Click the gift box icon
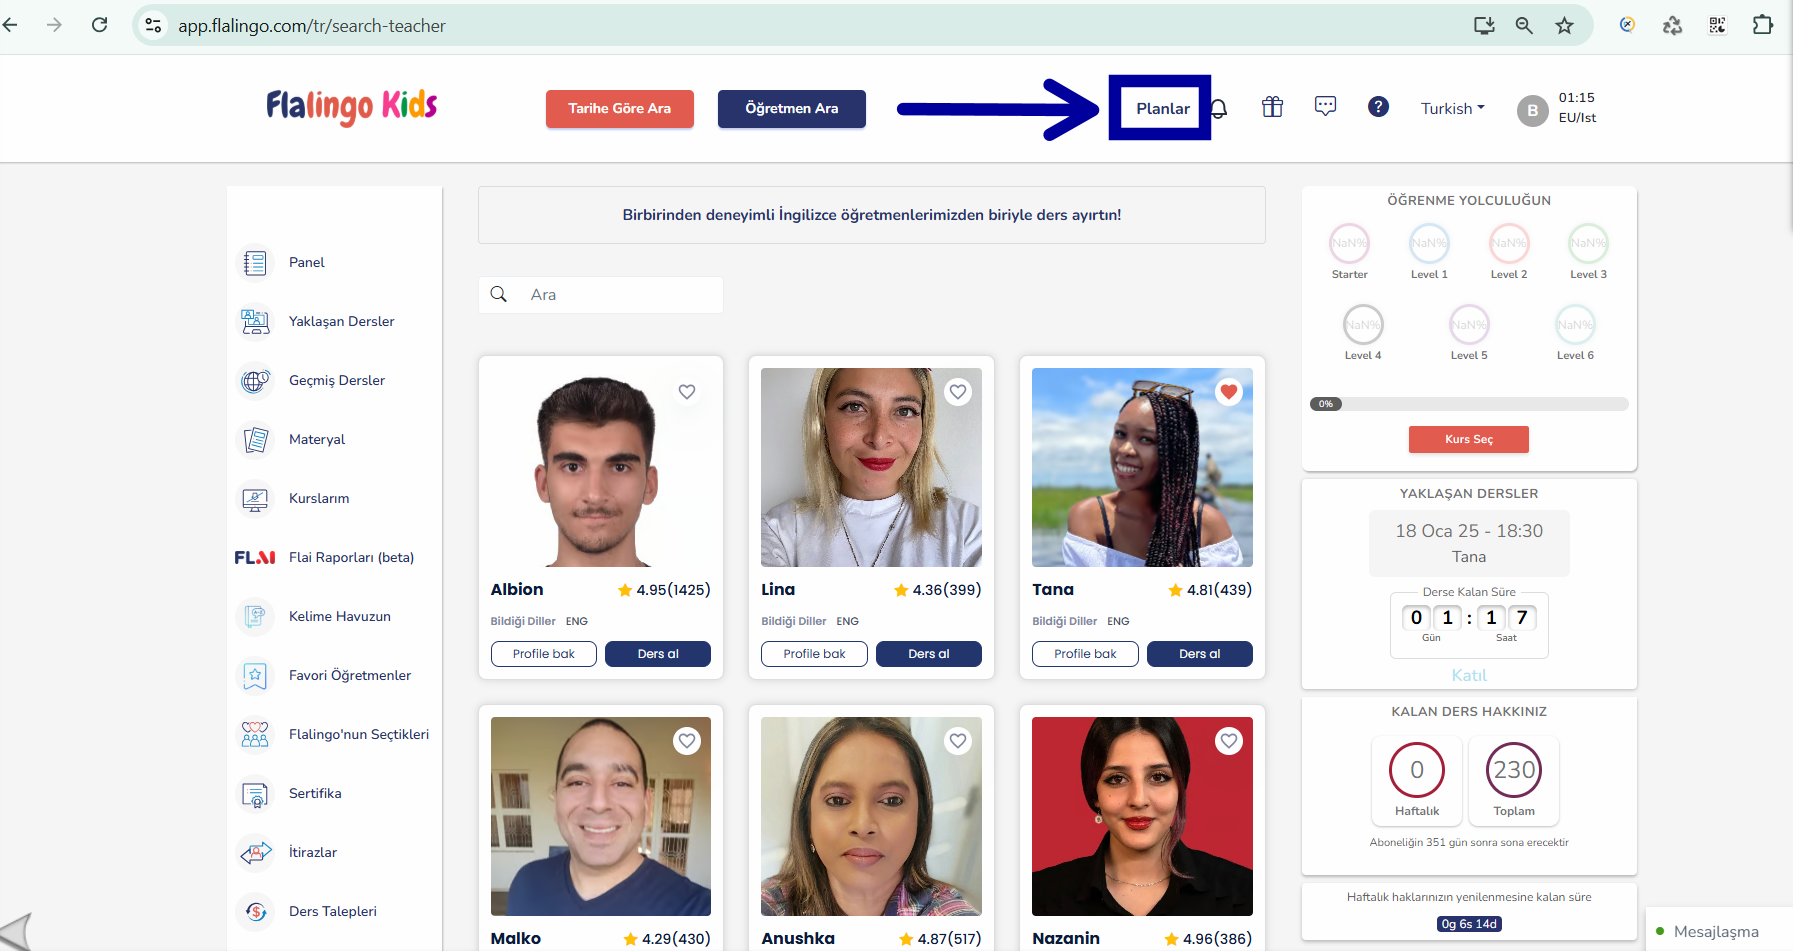1793x951 pixels. pyautogui.click(x=1272, y=107)
